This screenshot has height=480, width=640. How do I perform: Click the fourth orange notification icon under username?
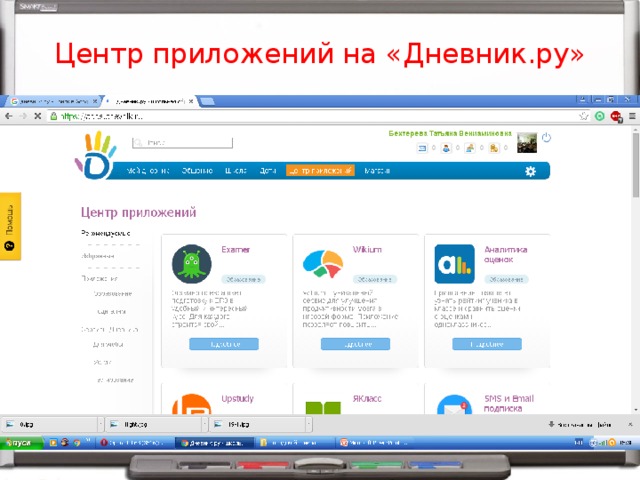coord(494,148)
